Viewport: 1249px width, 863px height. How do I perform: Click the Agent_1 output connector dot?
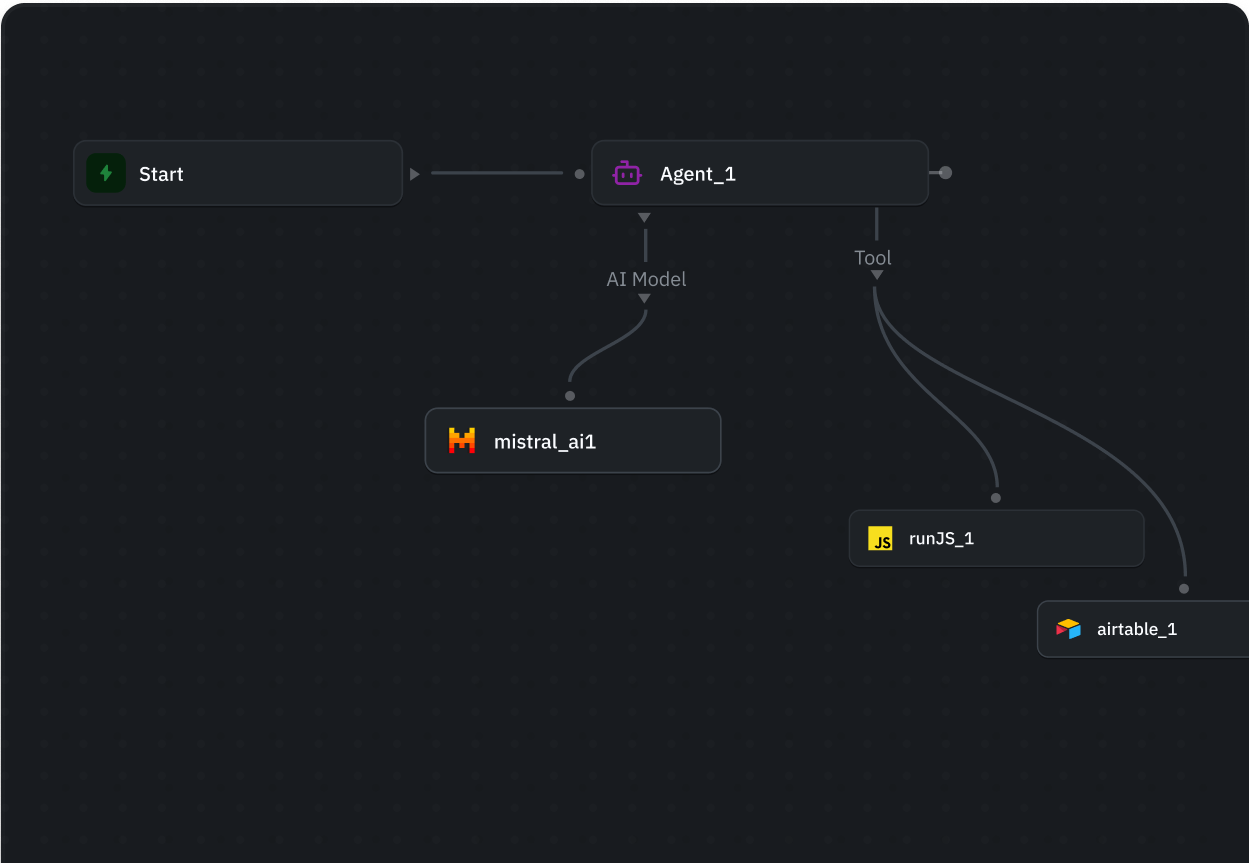coord(945,173)
